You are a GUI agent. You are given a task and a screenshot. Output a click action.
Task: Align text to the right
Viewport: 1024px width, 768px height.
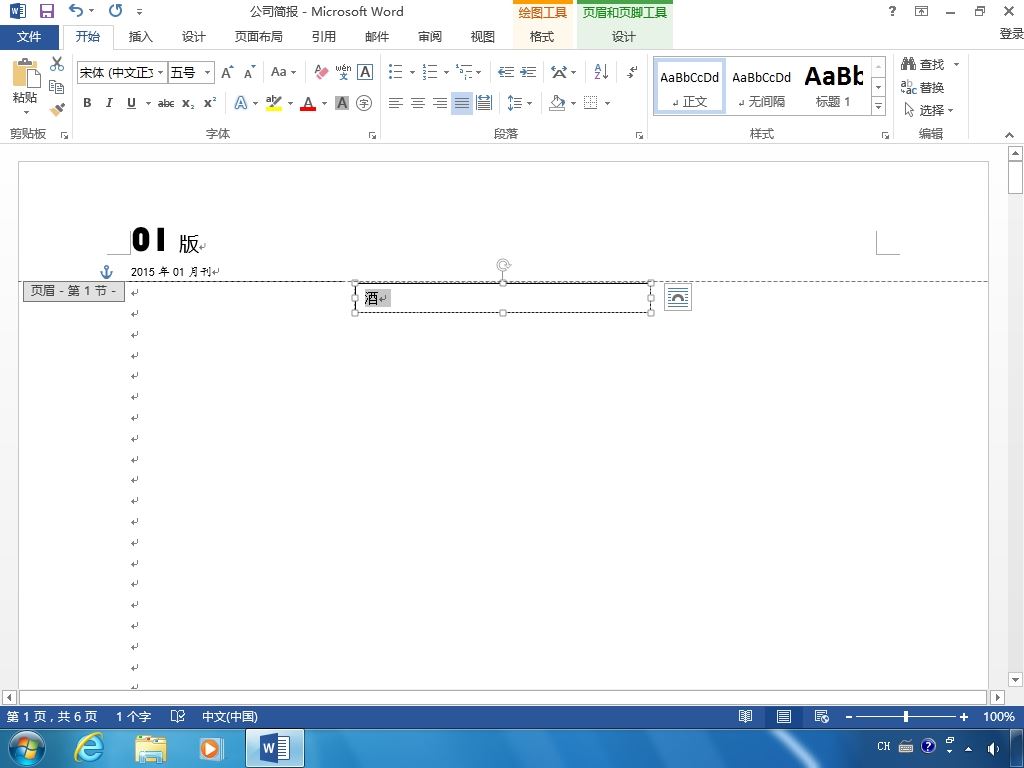(x=440, y=103)
